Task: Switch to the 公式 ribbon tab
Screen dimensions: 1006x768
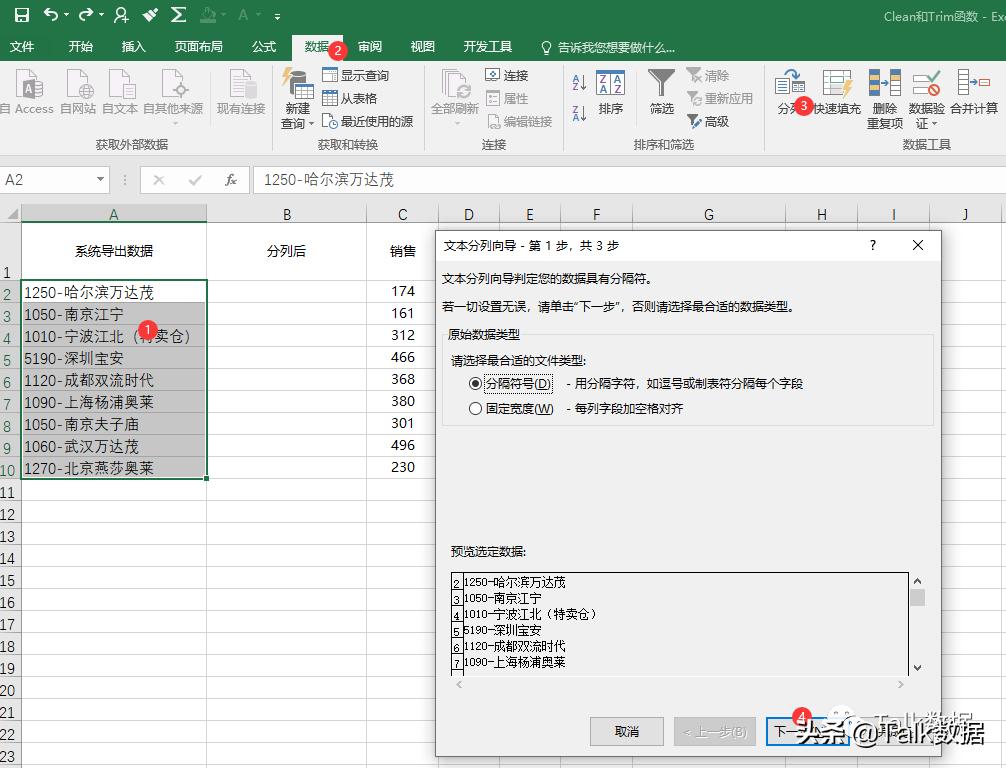Action: [x=264, y=46]
